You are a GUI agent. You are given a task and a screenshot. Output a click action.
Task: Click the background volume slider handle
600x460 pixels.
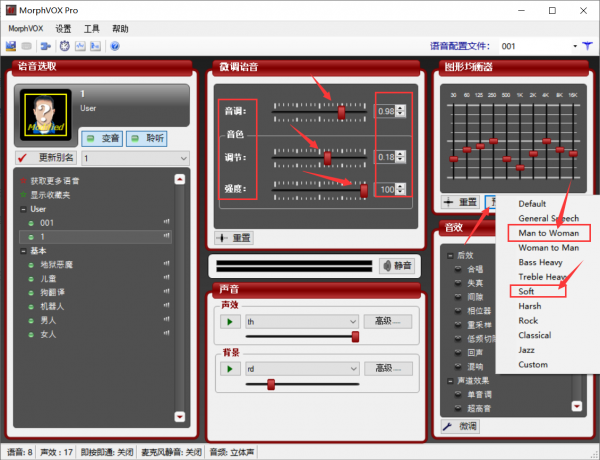point(271,384)
